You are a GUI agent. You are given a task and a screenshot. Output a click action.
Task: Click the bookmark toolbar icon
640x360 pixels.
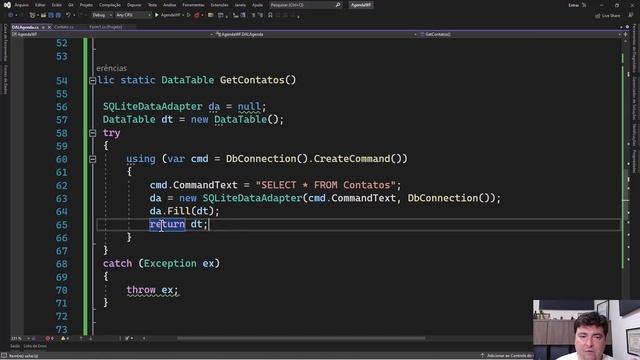point(270,15)
